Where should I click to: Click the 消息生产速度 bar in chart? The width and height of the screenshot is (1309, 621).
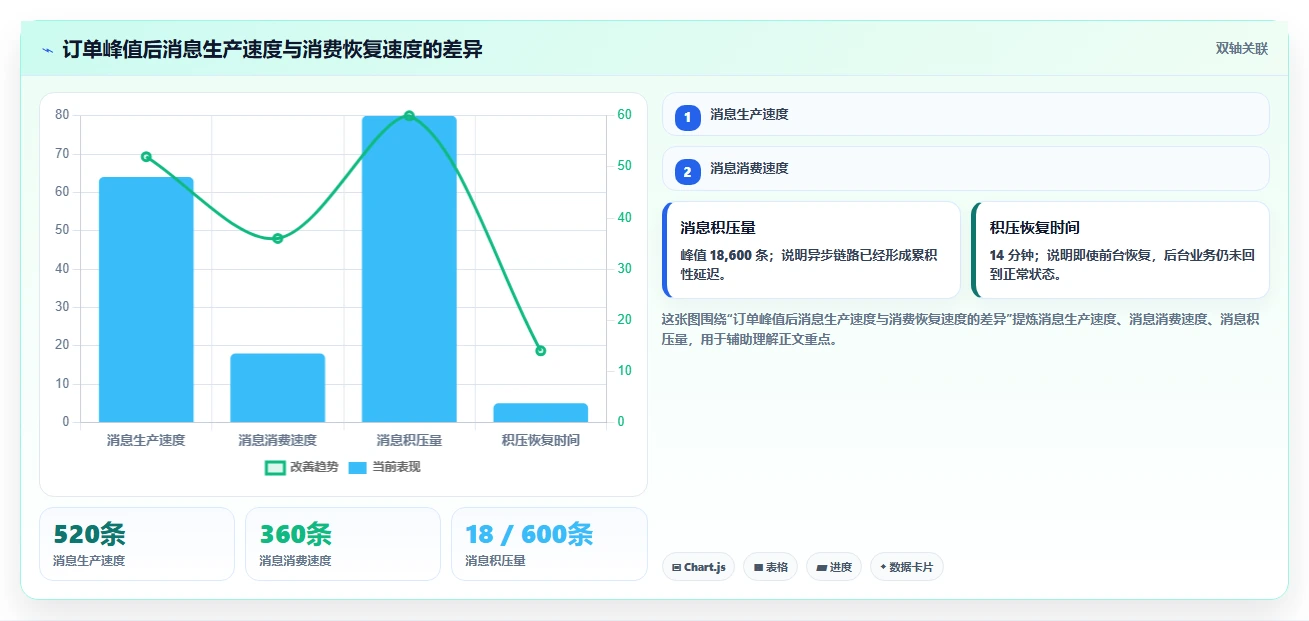click(x=146, y=300)
